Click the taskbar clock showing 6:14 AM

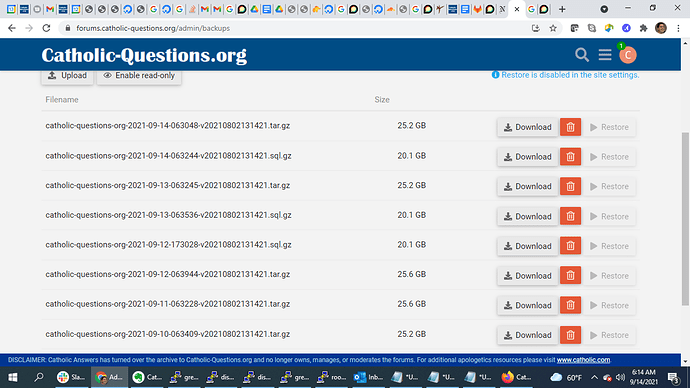(x=643, y=377)
